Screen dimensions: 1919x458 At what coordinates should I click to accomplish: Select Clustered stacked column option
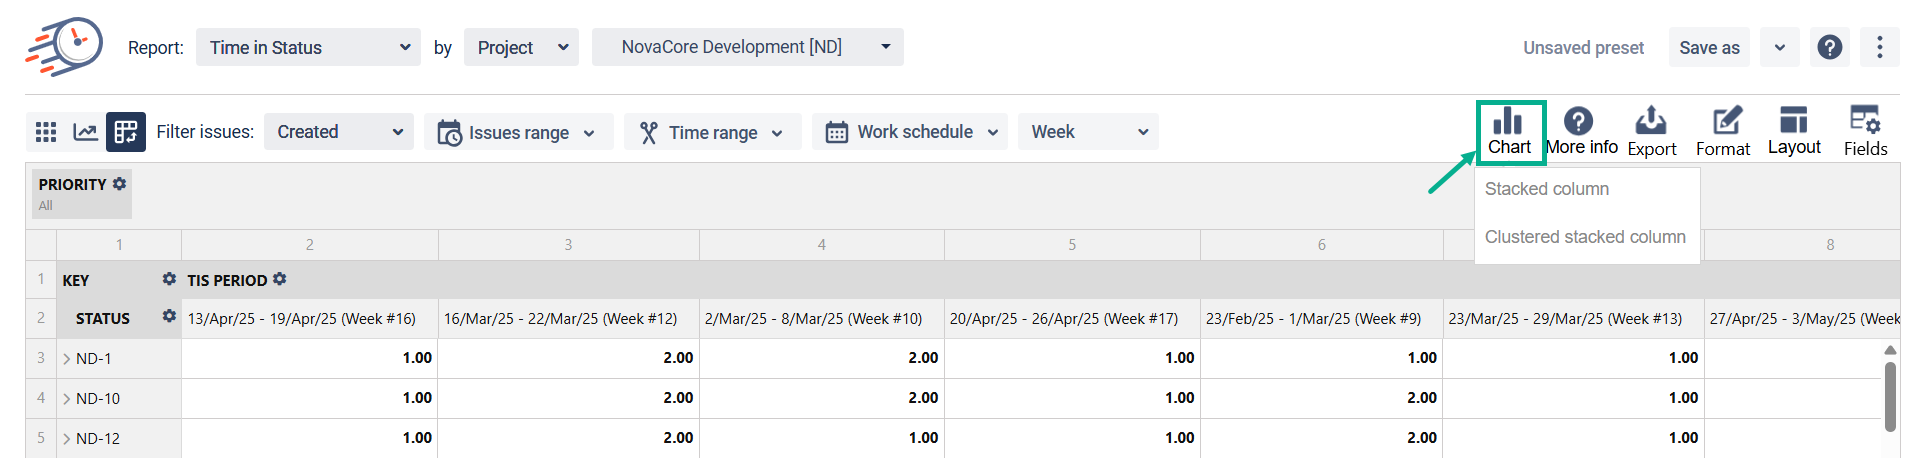click(x=1585, y=237)
